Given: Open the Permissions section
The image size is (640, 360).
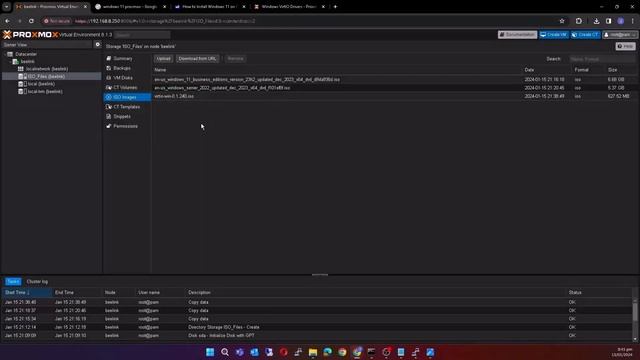Looking at the screenshot, I should 125,126.
